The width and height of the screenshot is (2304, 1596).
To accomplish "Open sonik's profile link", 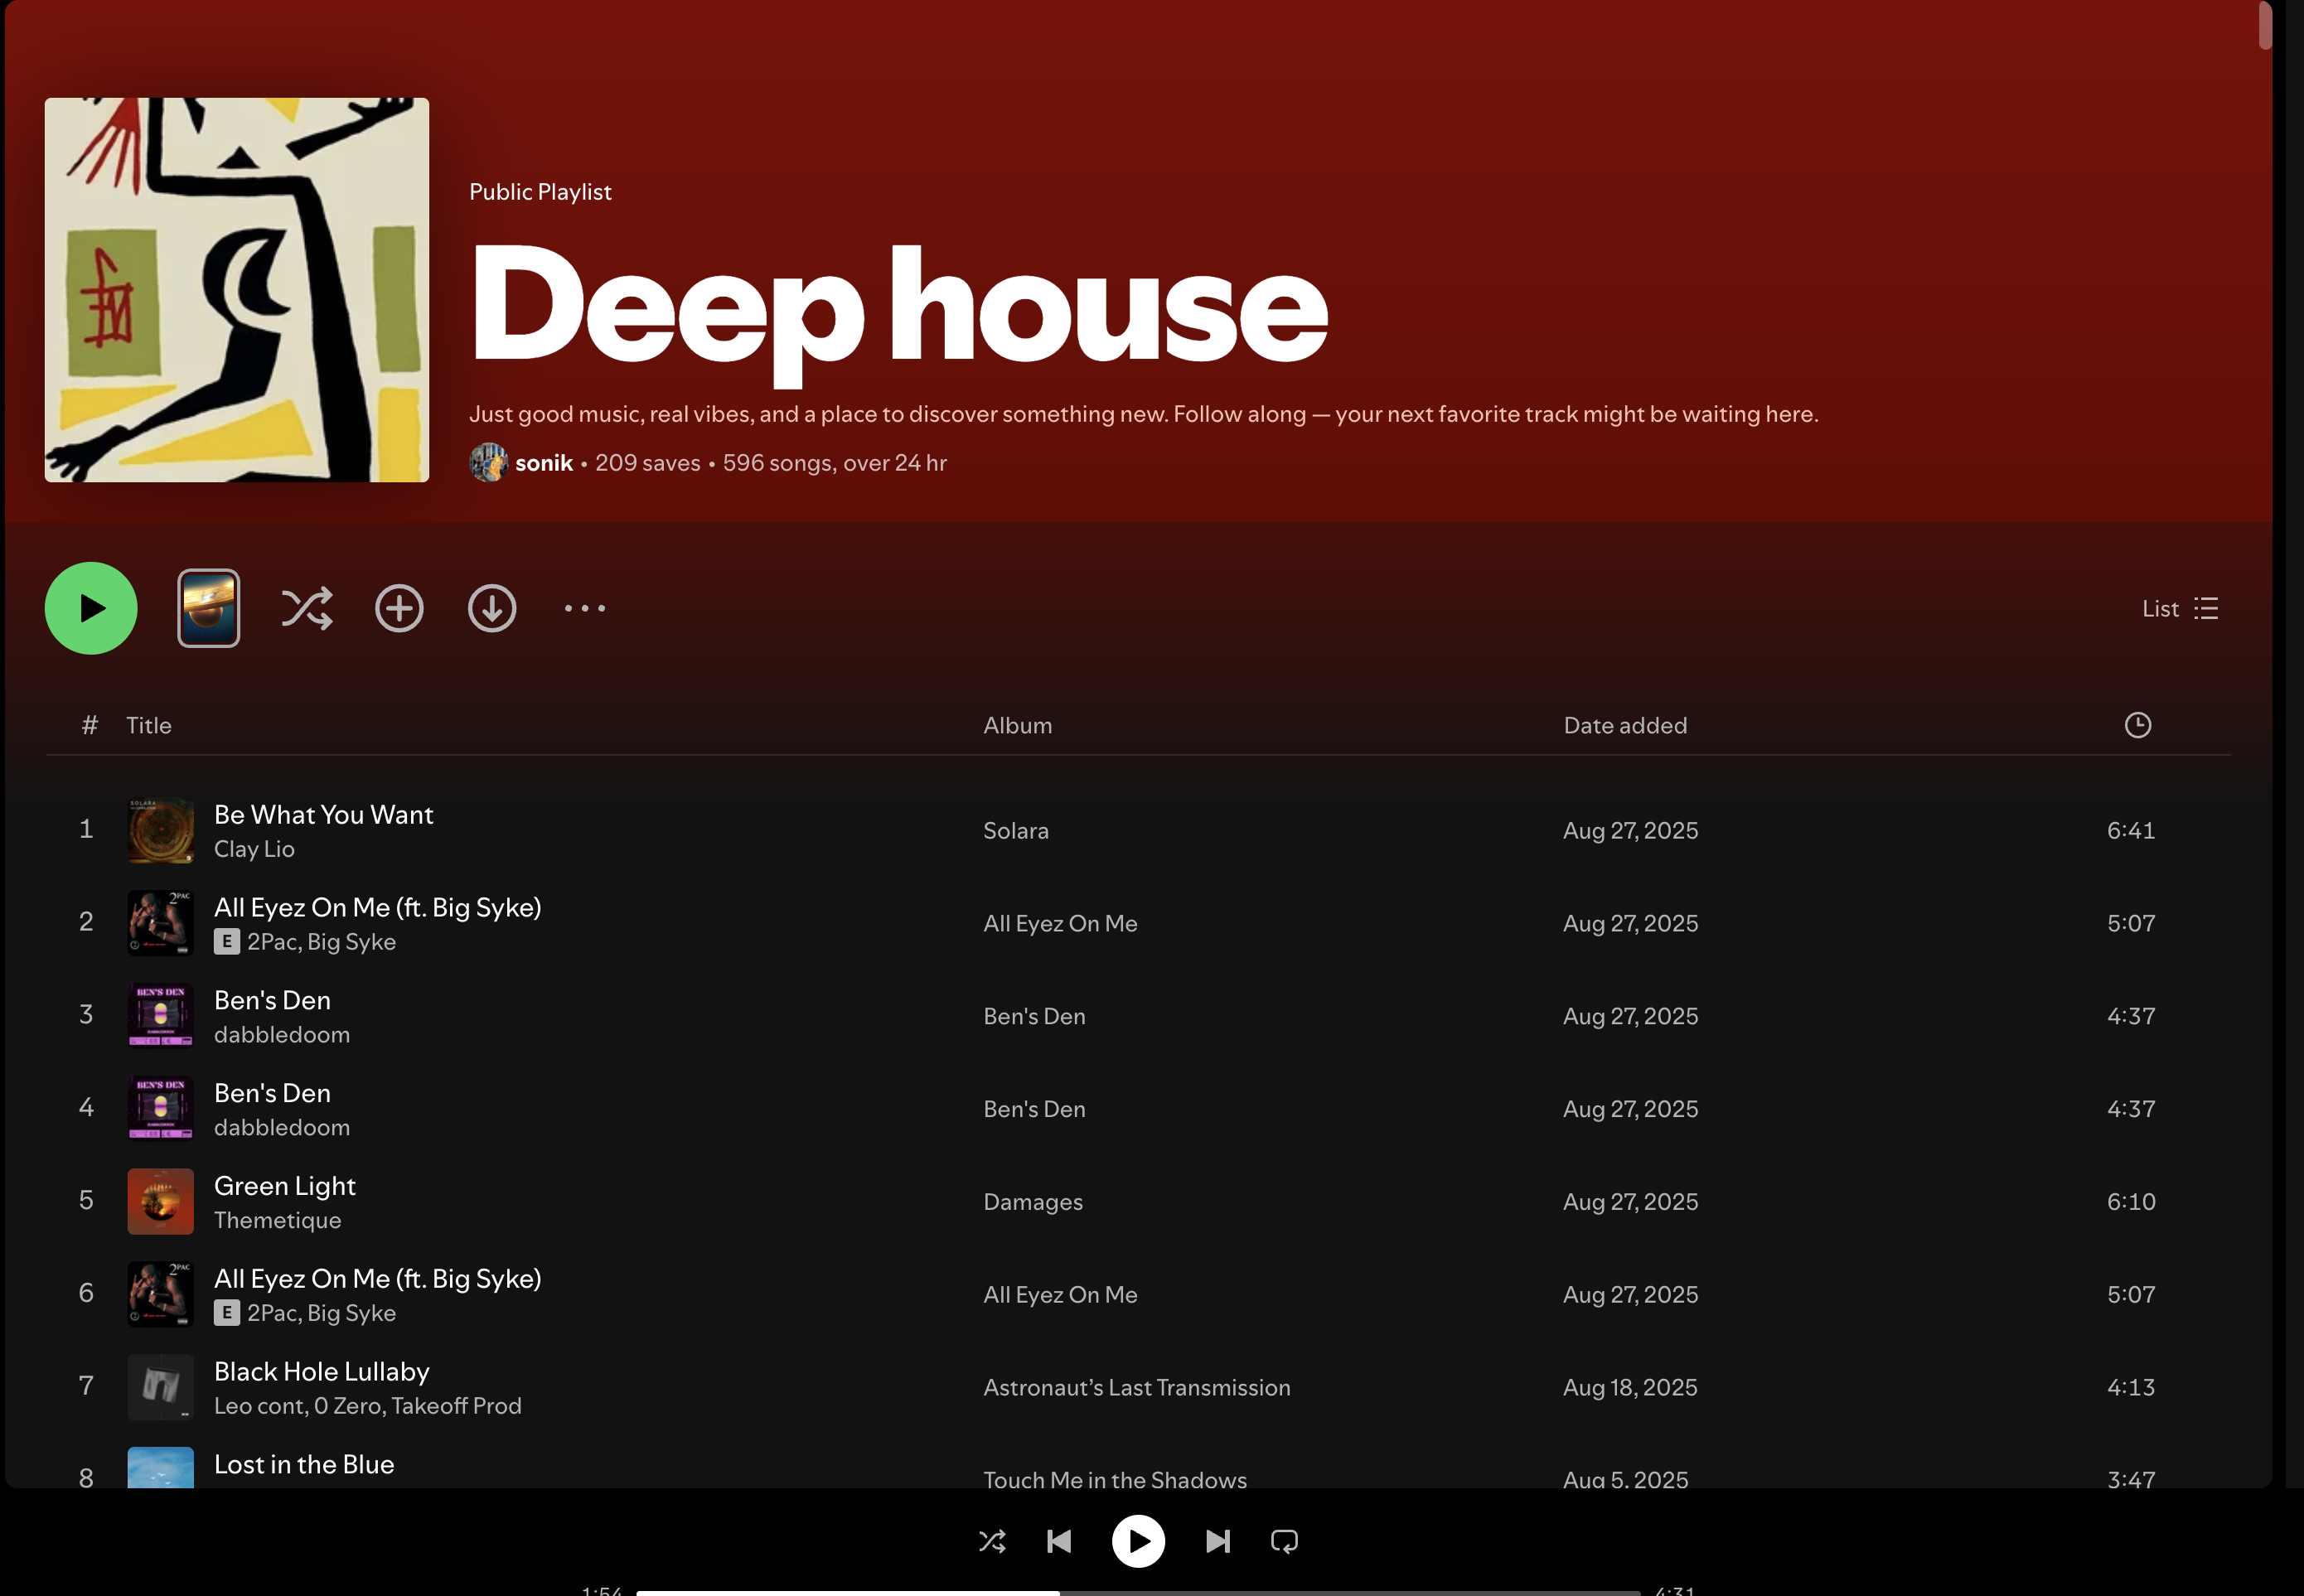I will point(544,463).
